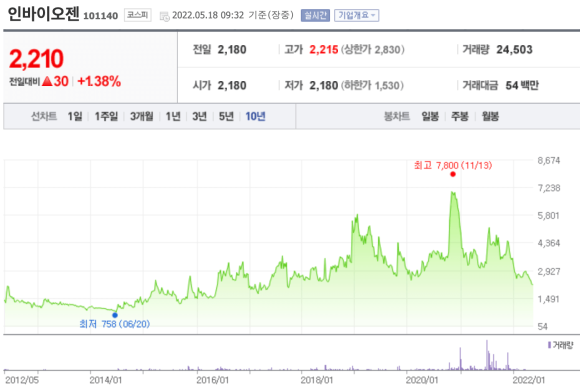The width and height of the screenshot is (580, 390).
Task: Click the red up-triangle price change icon
Action: click(x=47, y=81)
